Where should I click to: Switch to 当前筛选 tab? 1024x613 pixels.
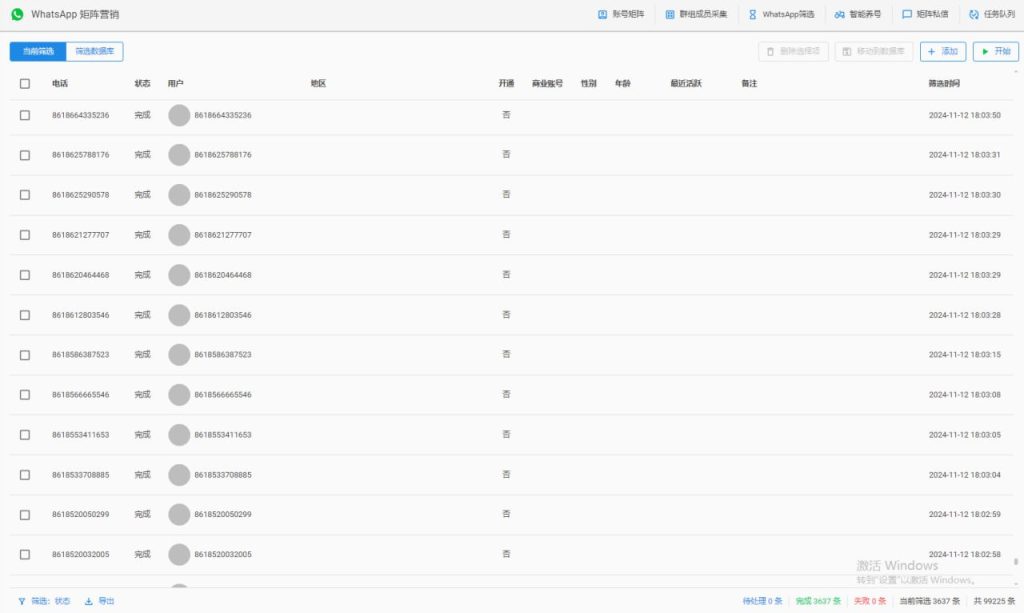(38, 51)
